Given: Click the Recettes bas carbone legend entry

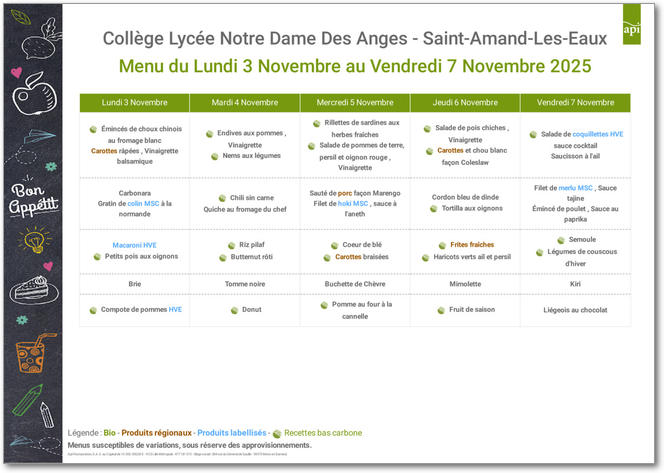Looking at the screenshot, I should click(322, 433).
